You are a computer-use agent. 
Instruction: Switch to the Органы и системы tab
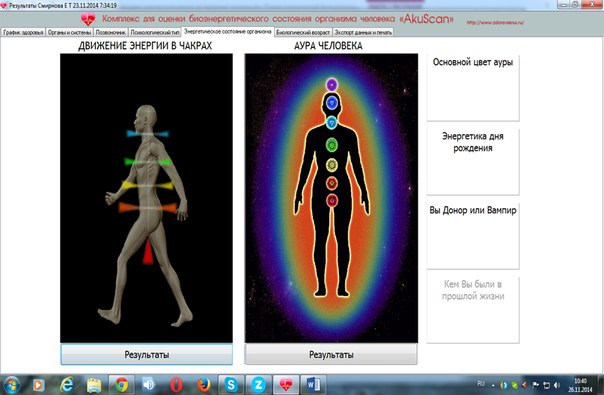coord(69,32)
